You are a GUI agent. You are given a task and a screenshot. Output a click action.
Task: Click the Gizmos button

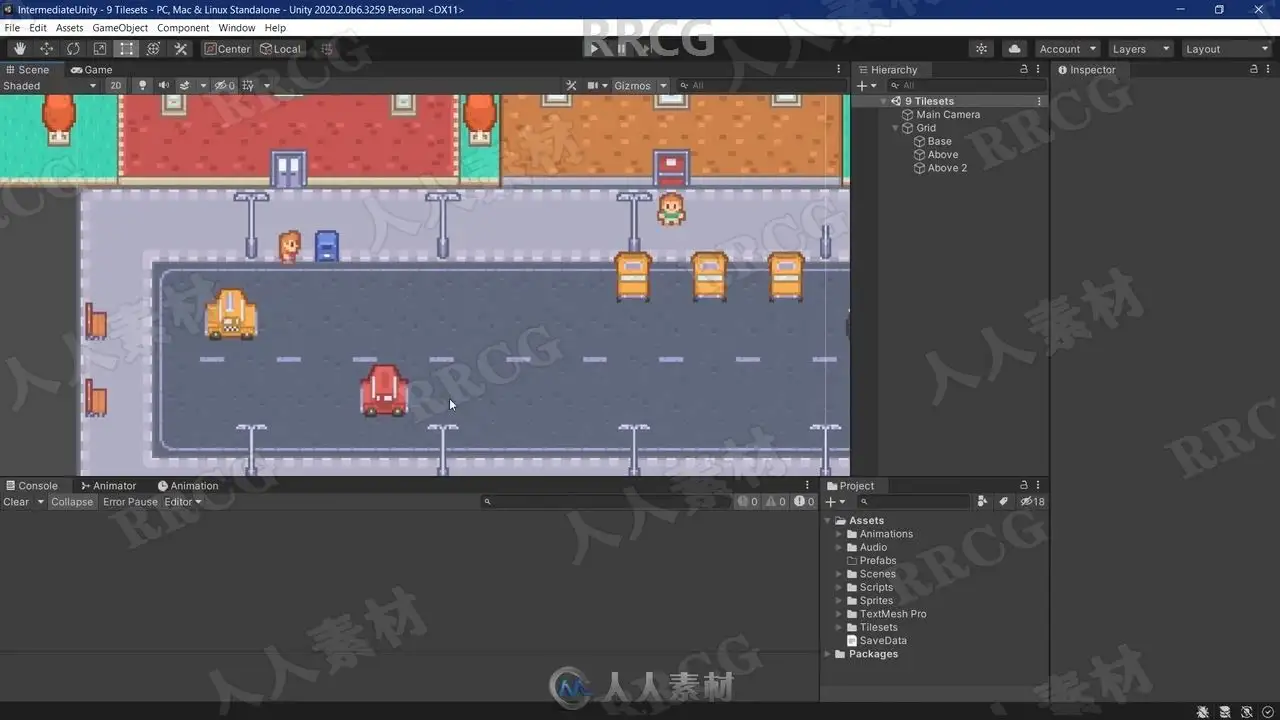coord(632,86)
